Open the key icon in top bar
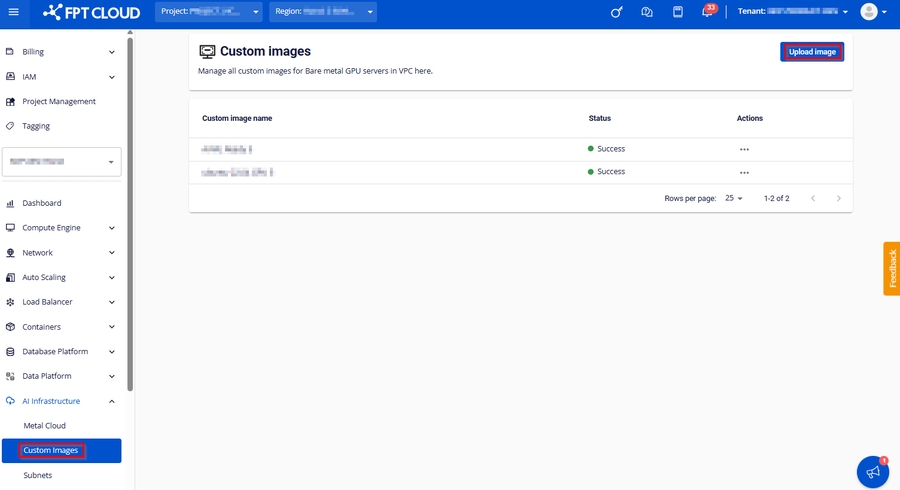Viewport: 900px width, 490px height. coord(617,12)
